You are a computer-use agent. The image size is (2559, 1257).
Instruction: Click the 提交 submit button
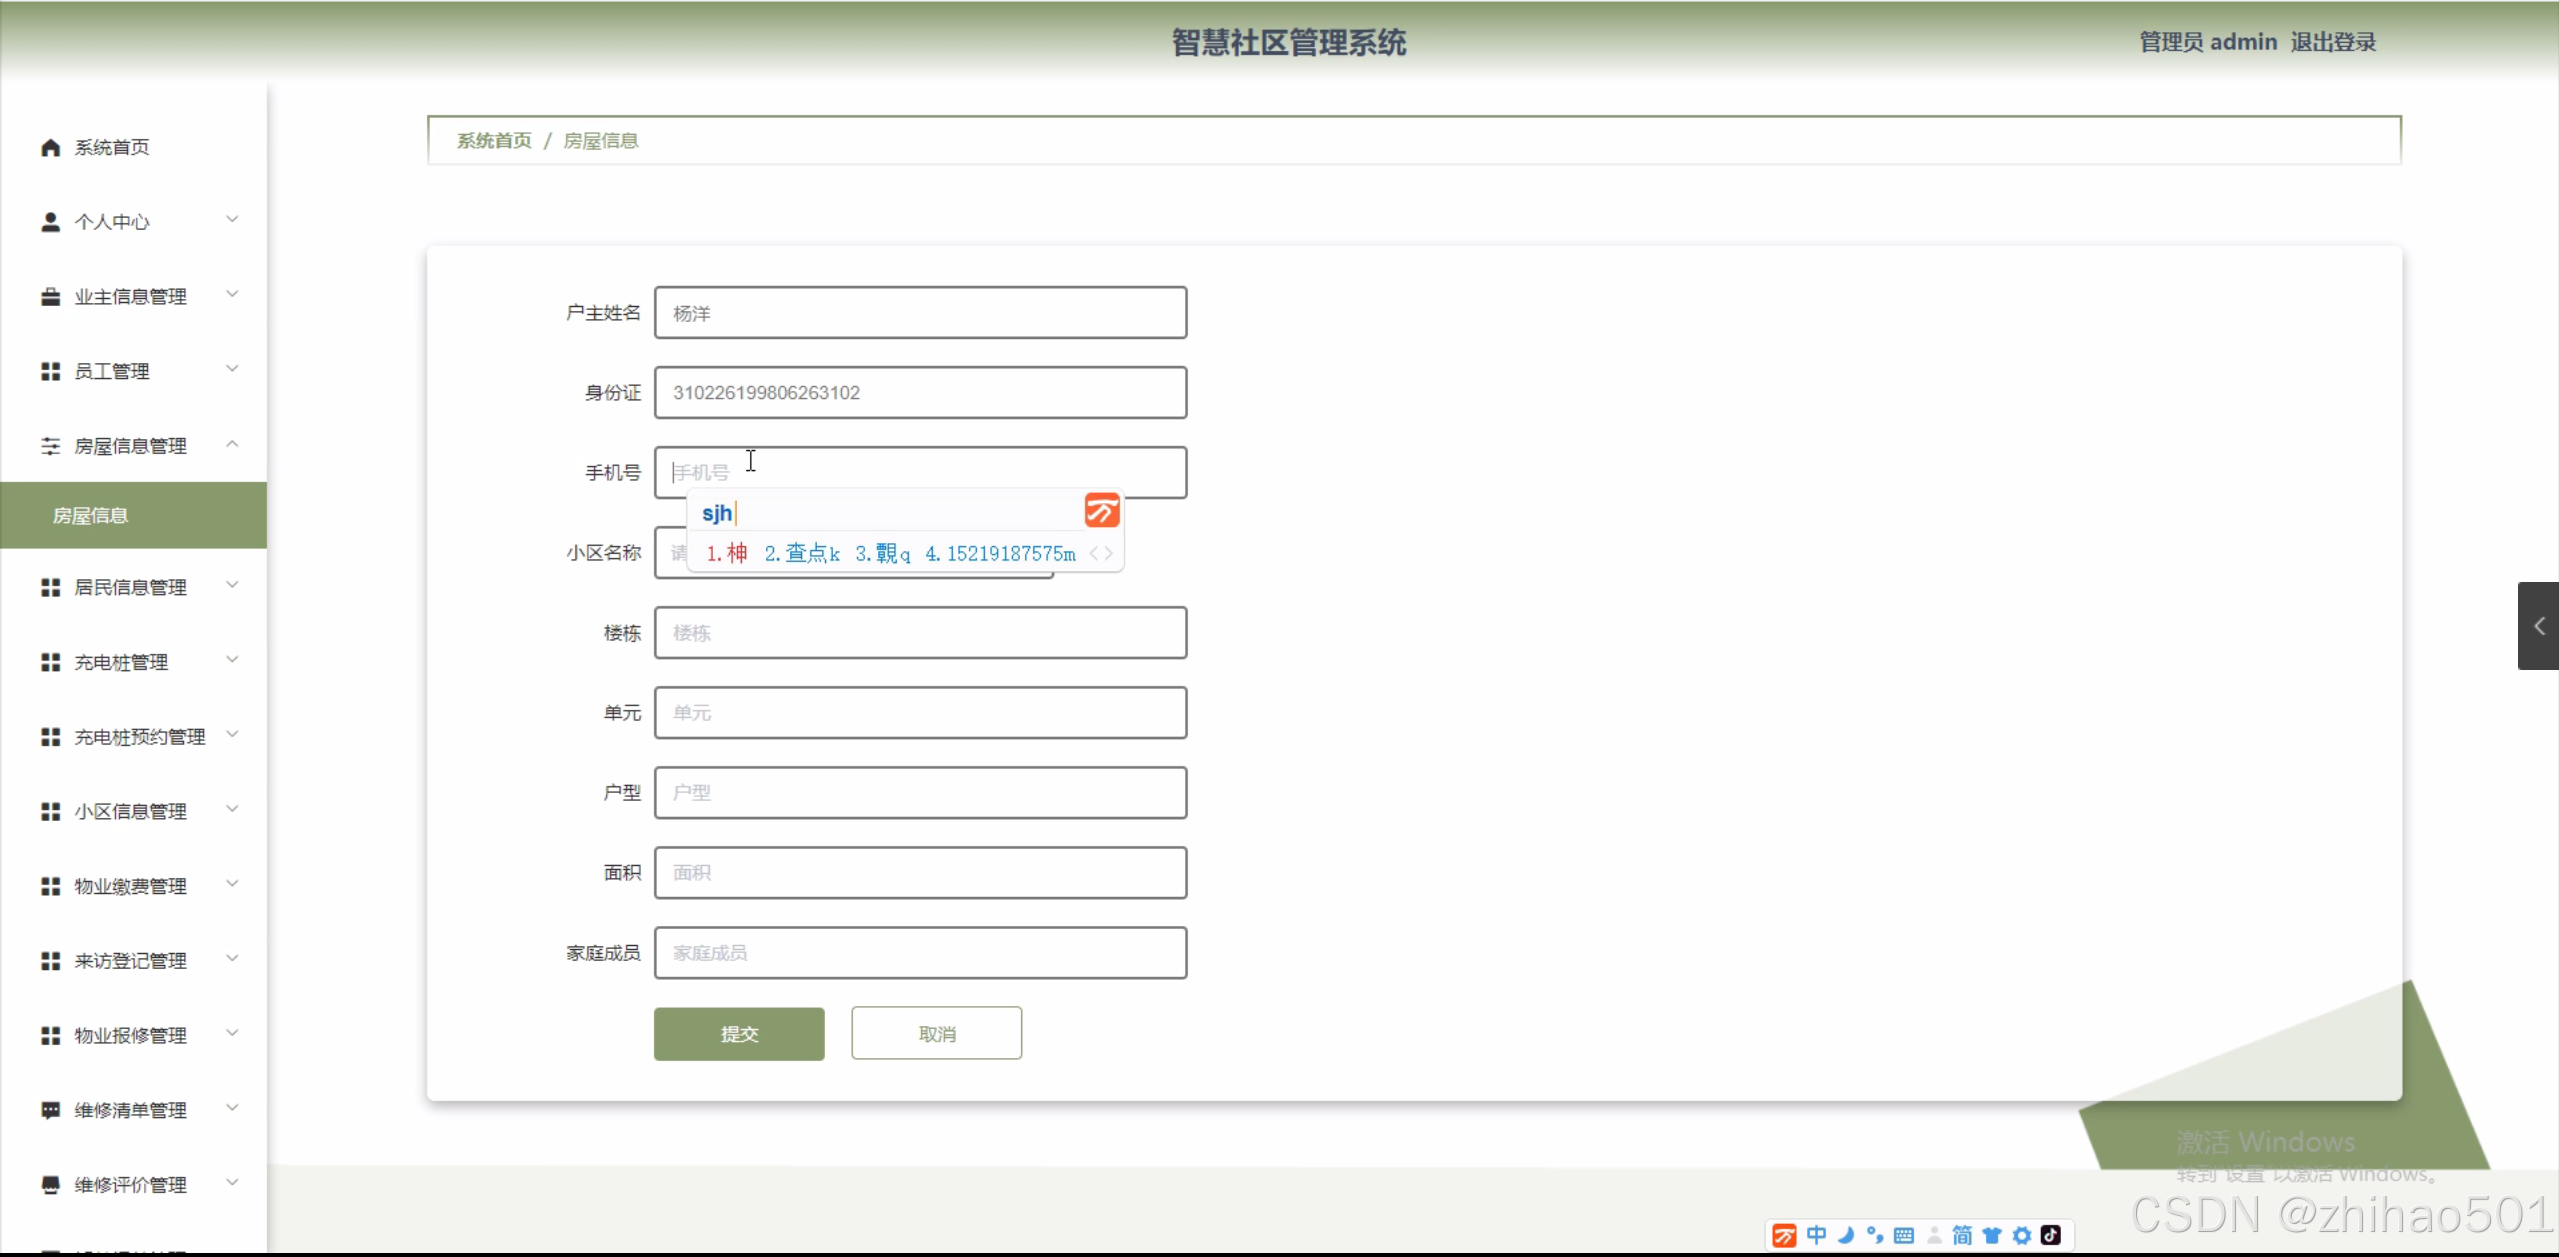[x=739, y=1034]
